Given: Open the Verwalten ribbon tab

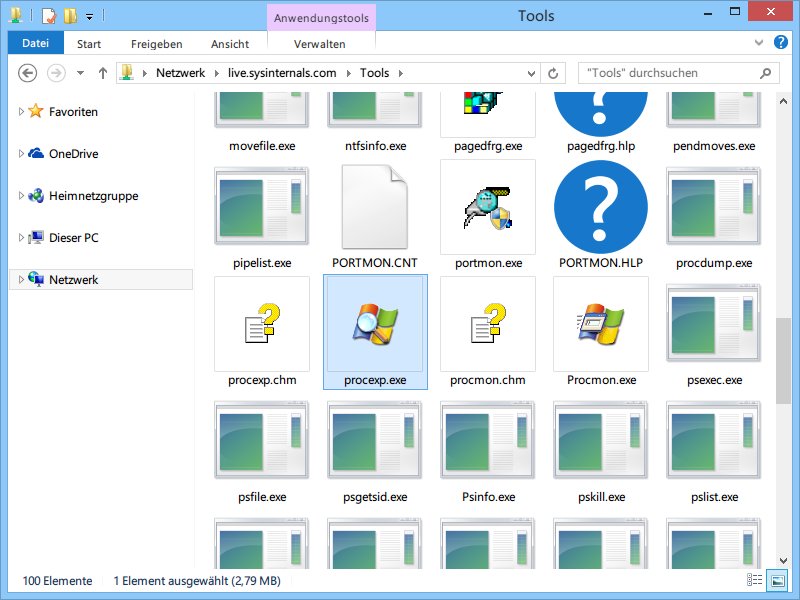Looking at the screenshot, I should pos(320,44).
